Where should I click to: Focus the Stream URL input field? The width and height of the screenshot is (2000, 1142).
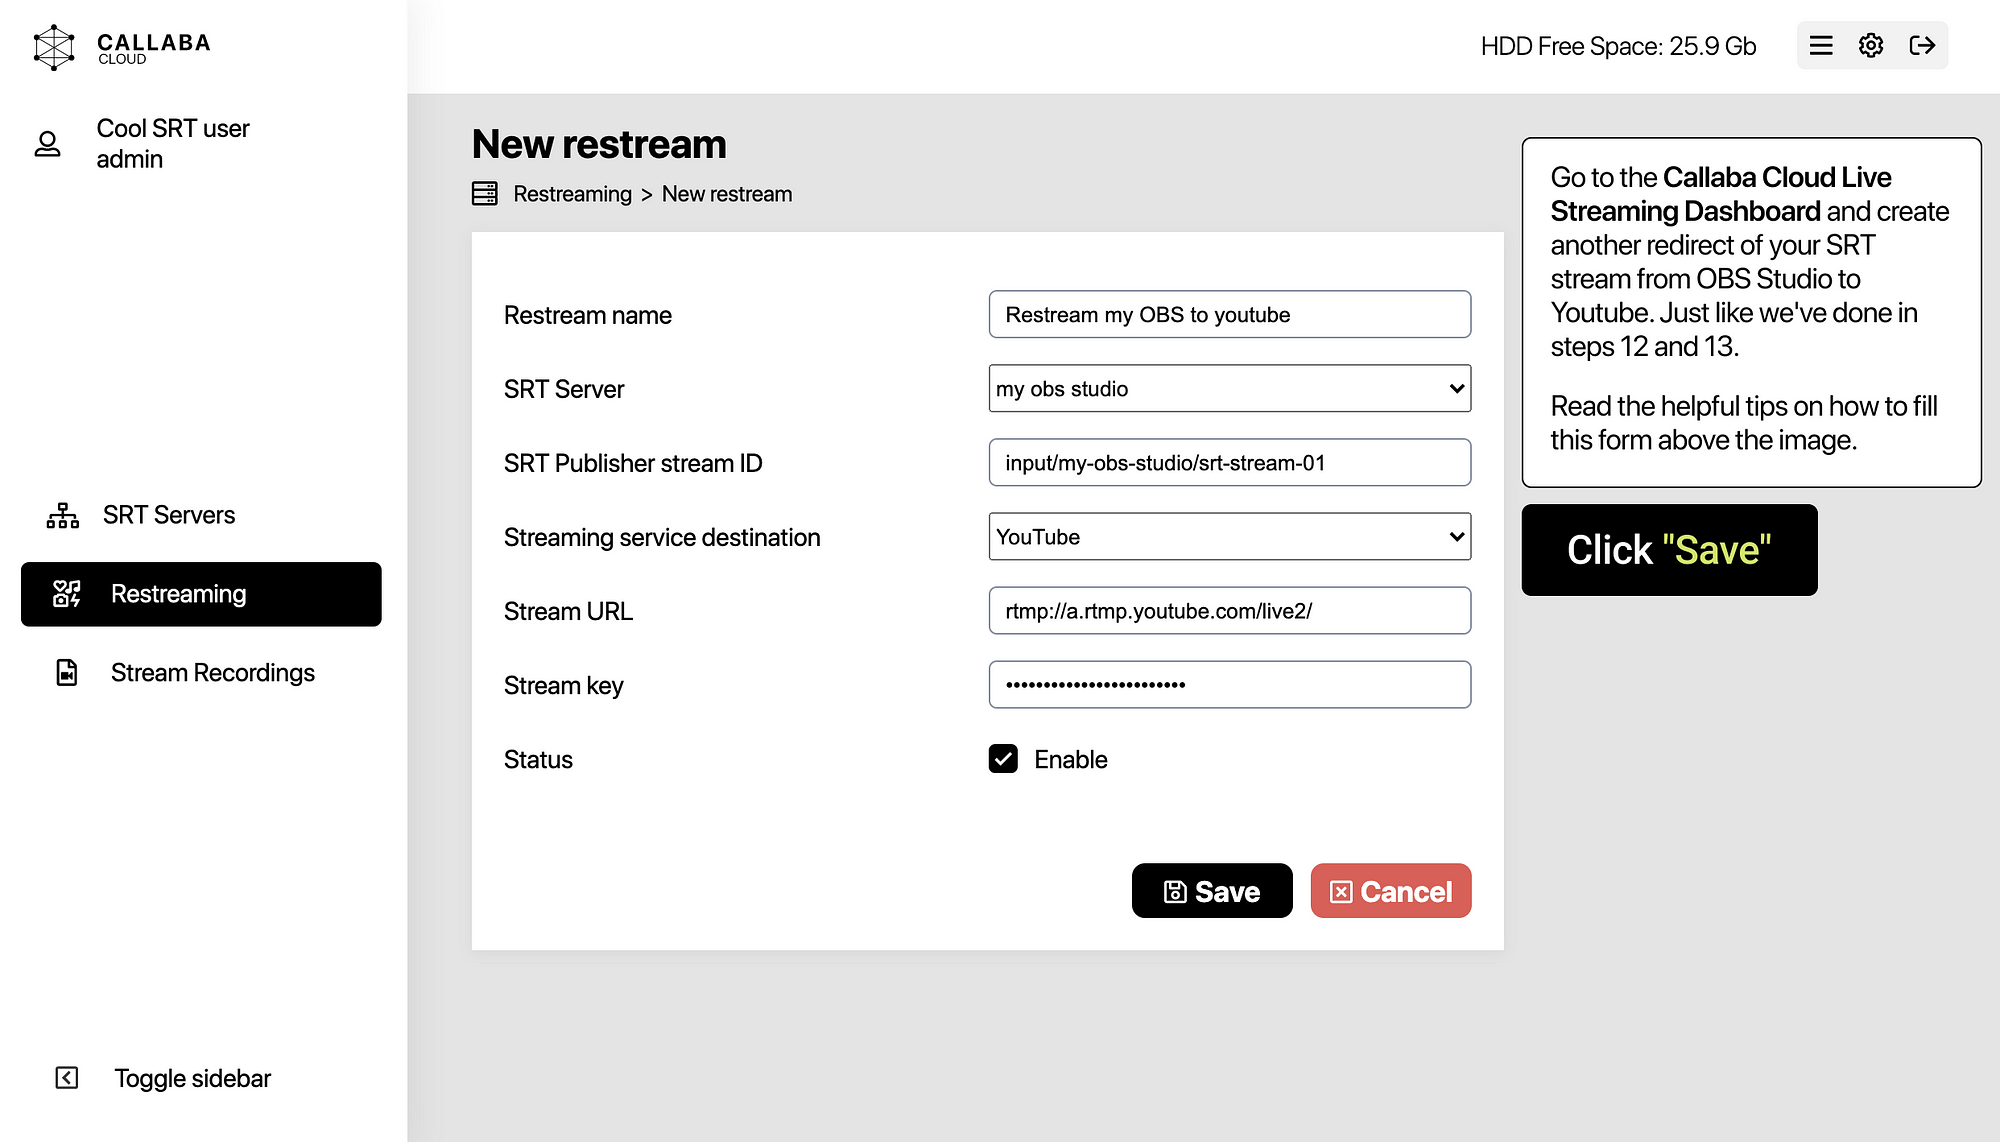point(1230,611)
